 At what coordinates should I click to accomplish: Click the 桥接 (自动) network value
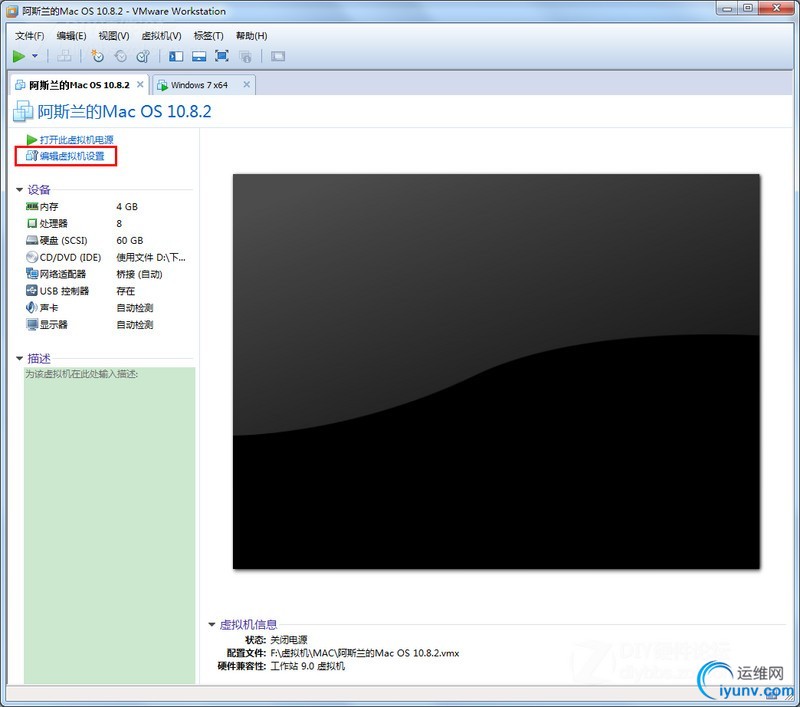139,274
